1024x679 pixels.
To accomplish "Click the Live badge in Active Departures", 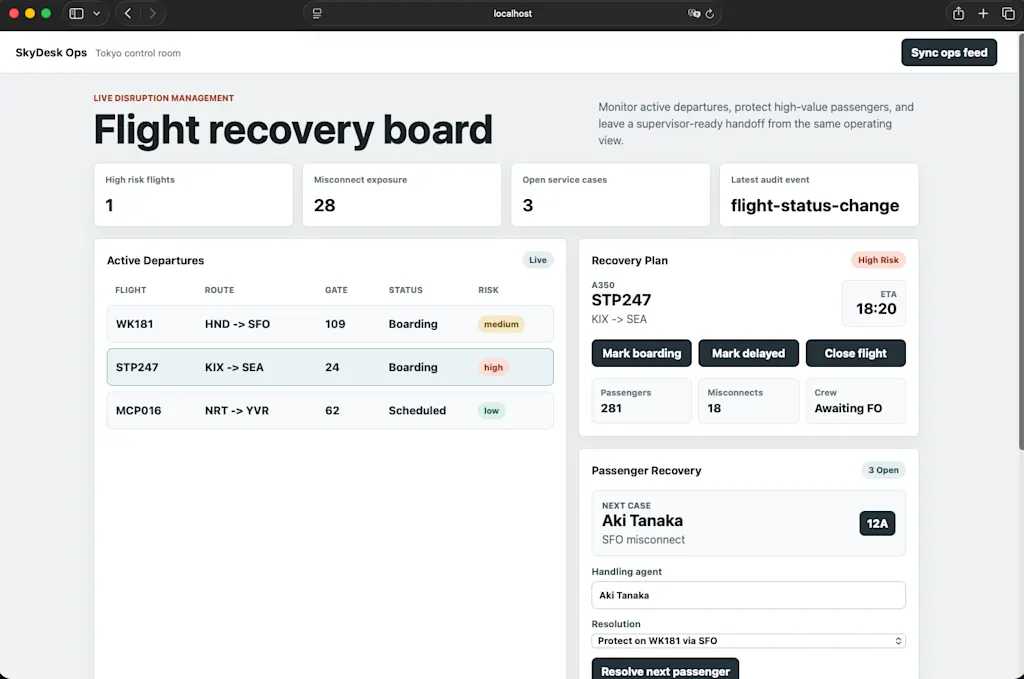I will (537, 260).
